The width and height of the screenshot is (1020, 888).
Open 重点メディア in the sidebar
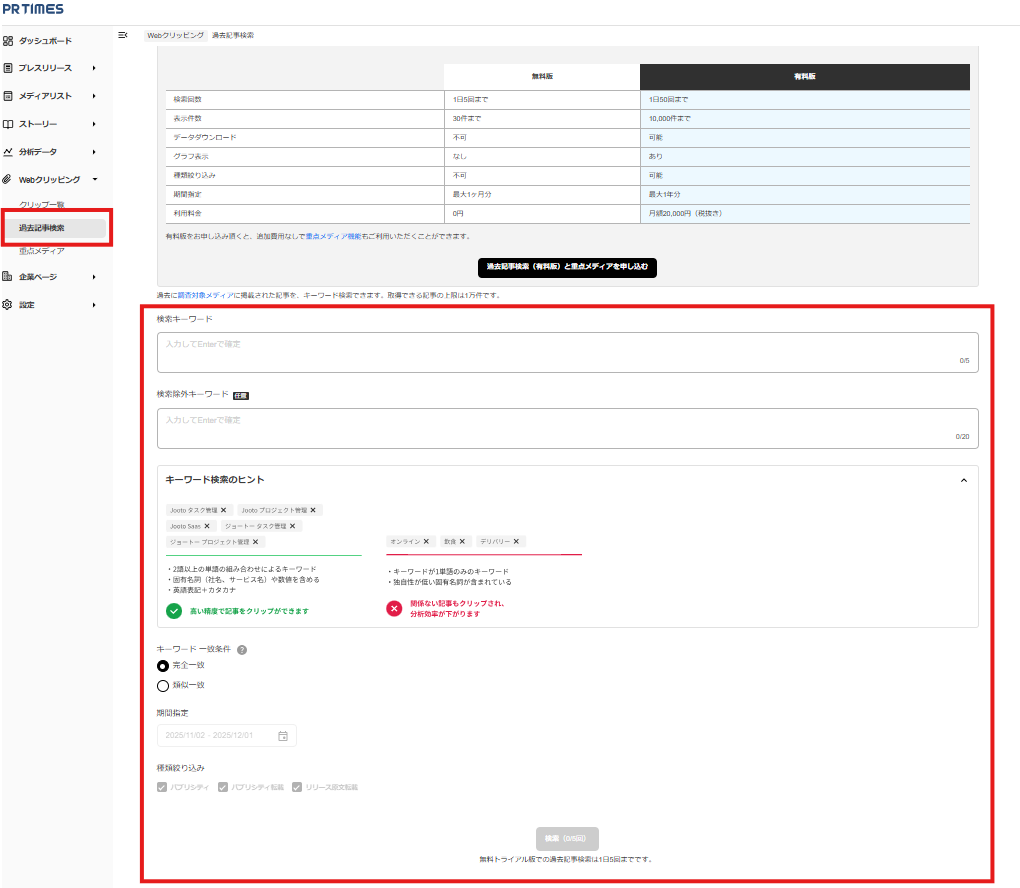tap(42, 251)
